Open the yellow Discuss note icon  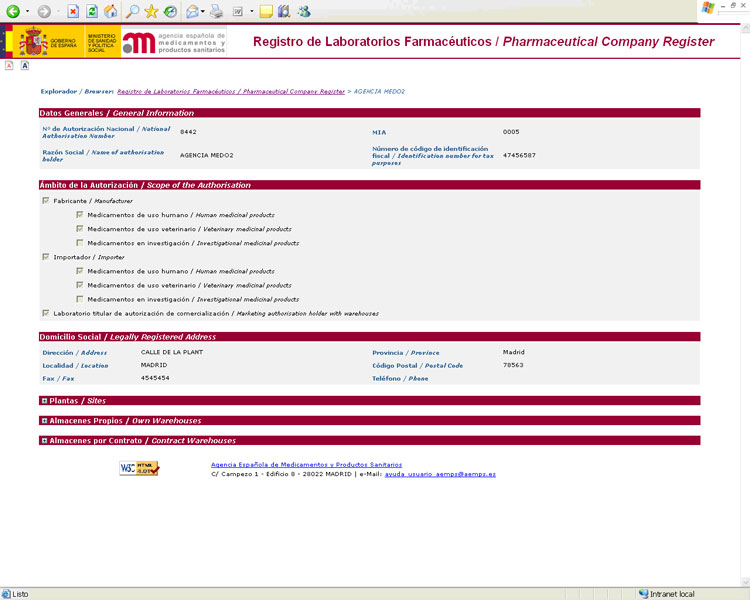coord(266,11)
